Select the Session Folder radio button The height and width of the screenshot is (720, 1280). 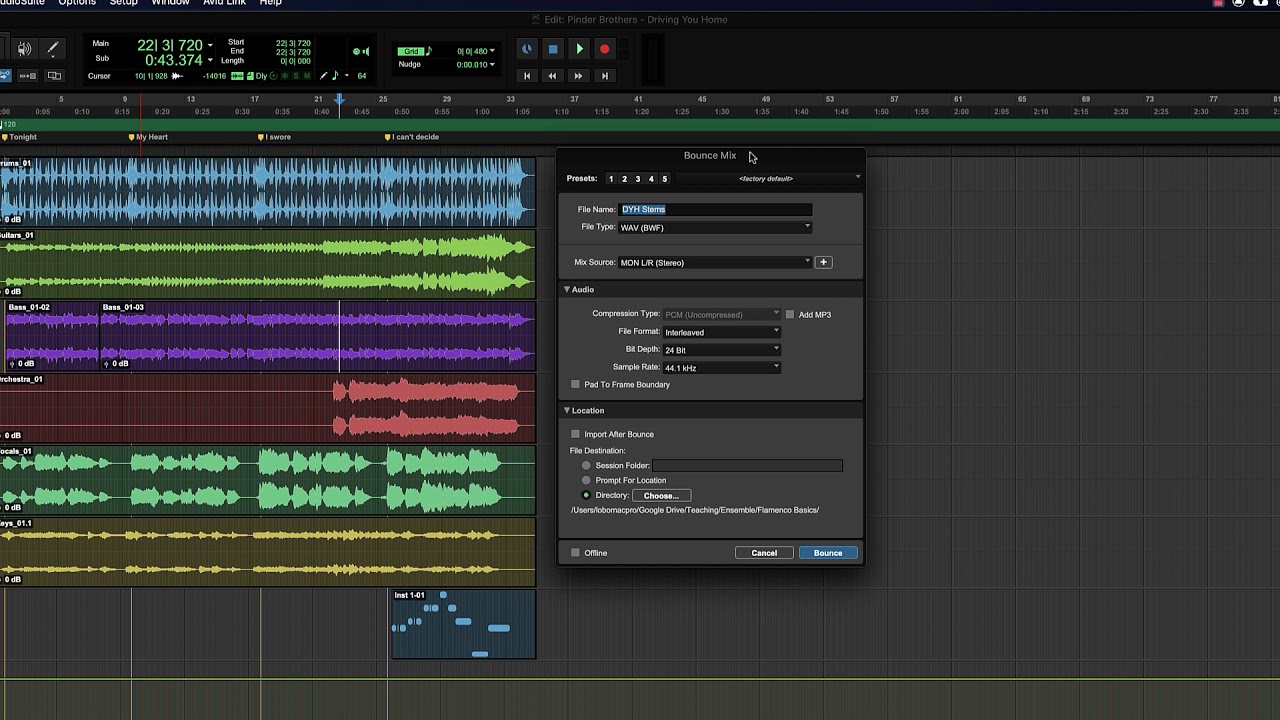[x=586, y=466]
